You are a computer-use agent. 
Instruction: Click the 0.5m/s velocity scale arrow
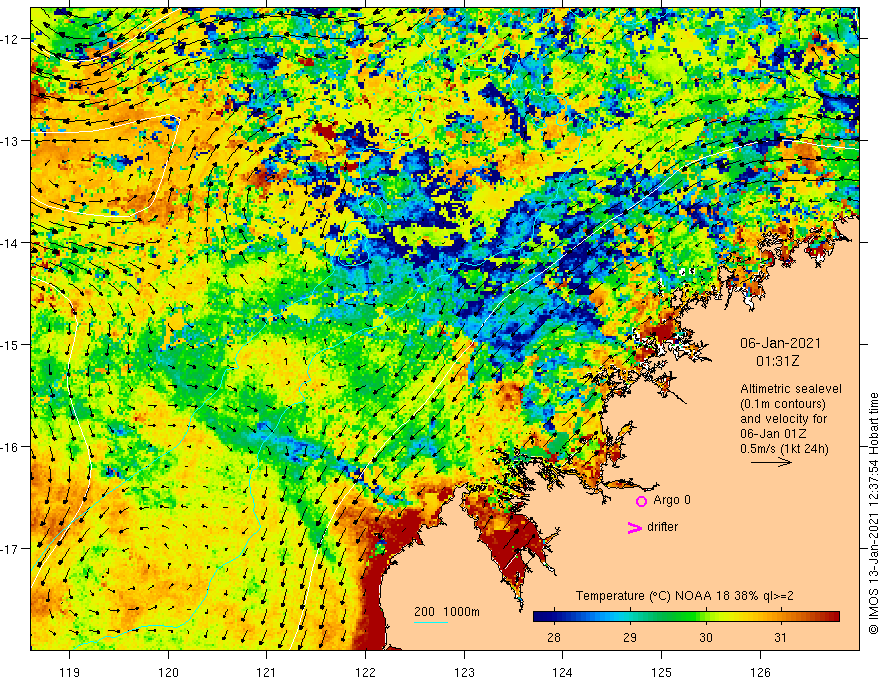click(x=772, y=462)
